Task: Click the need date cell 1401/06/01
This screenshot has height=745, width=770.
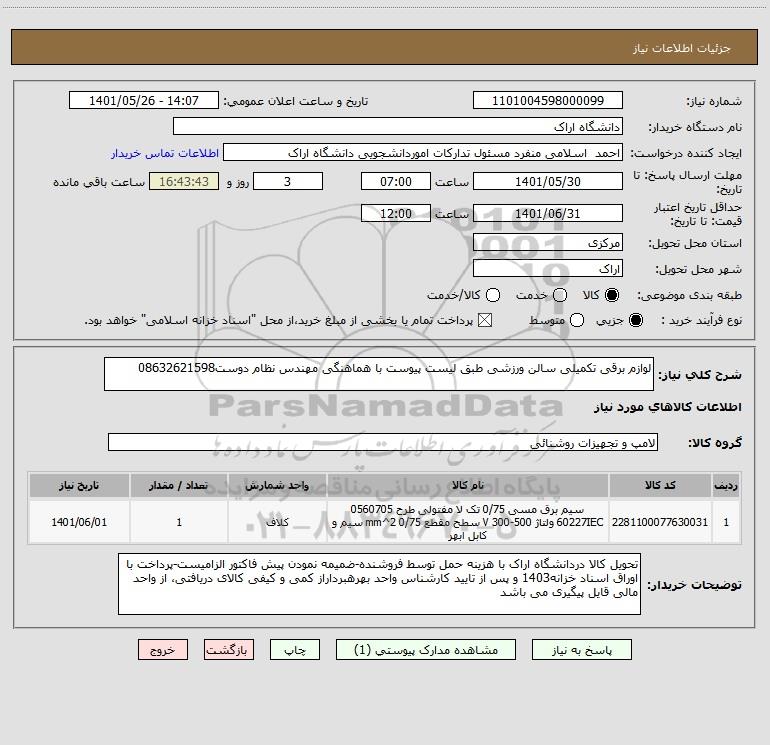Action: point(79,522)
